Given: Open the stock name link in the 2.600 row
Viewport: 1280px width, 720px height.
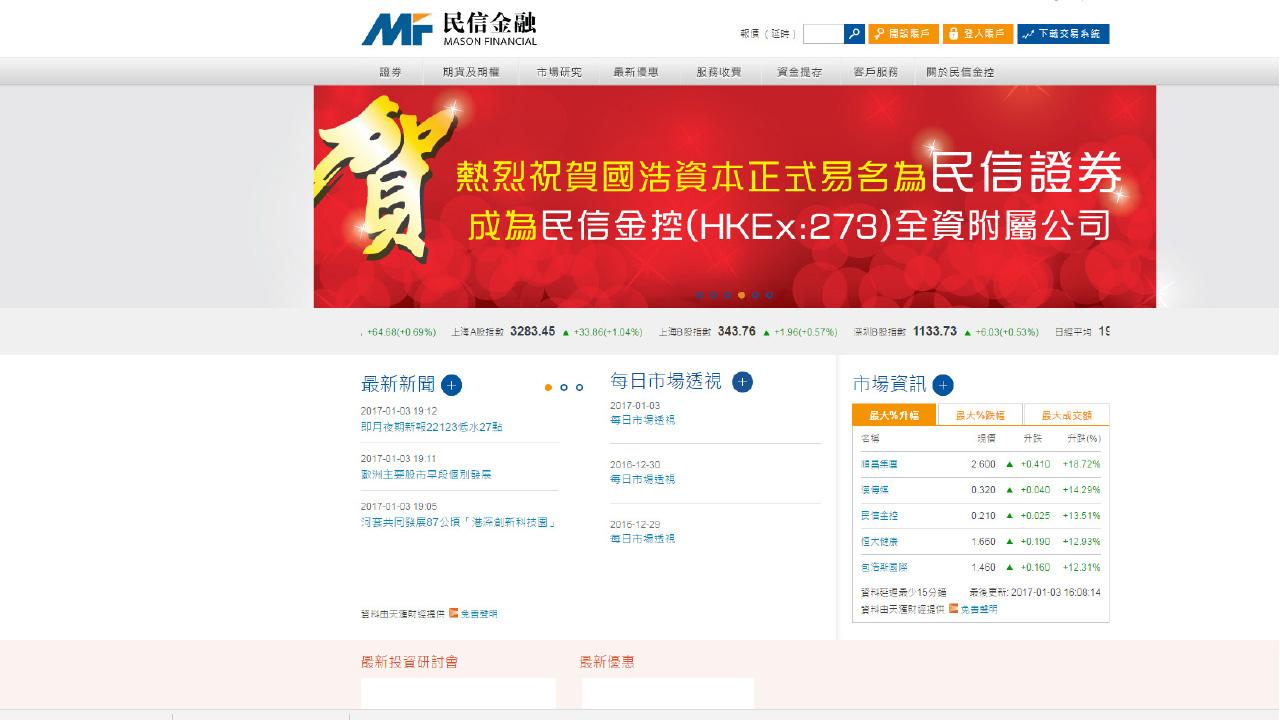Looking at the screenshot, I should tap(880, 464).
